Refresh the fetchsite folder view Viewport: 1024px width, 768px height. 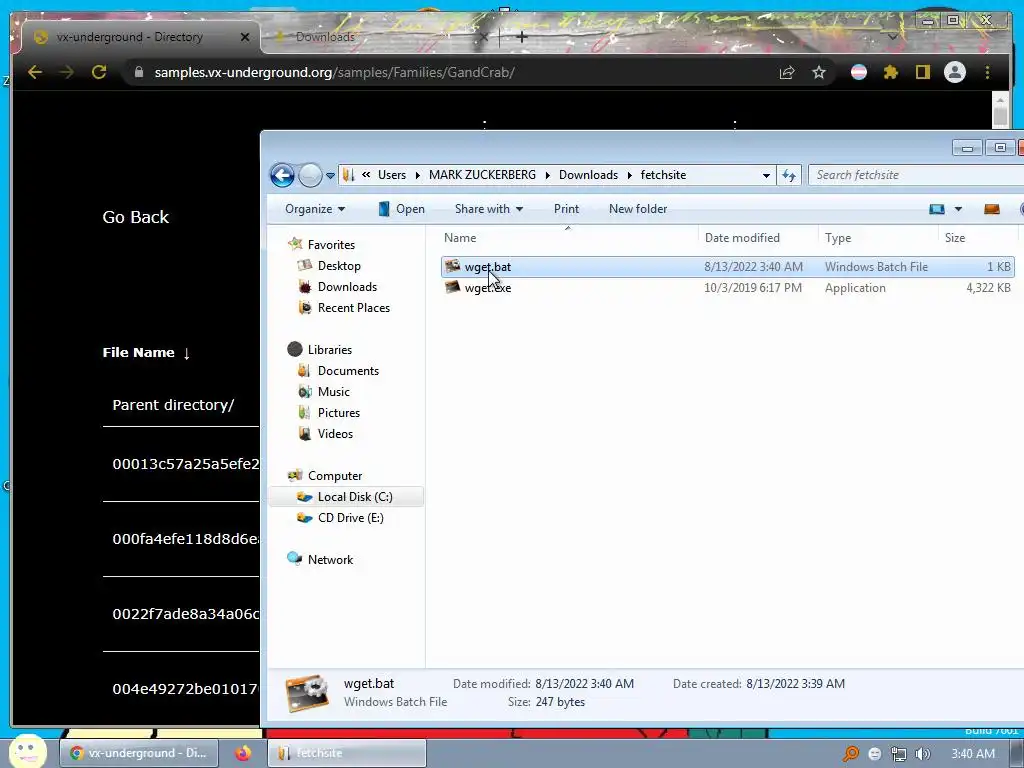[x=789, y=175]
